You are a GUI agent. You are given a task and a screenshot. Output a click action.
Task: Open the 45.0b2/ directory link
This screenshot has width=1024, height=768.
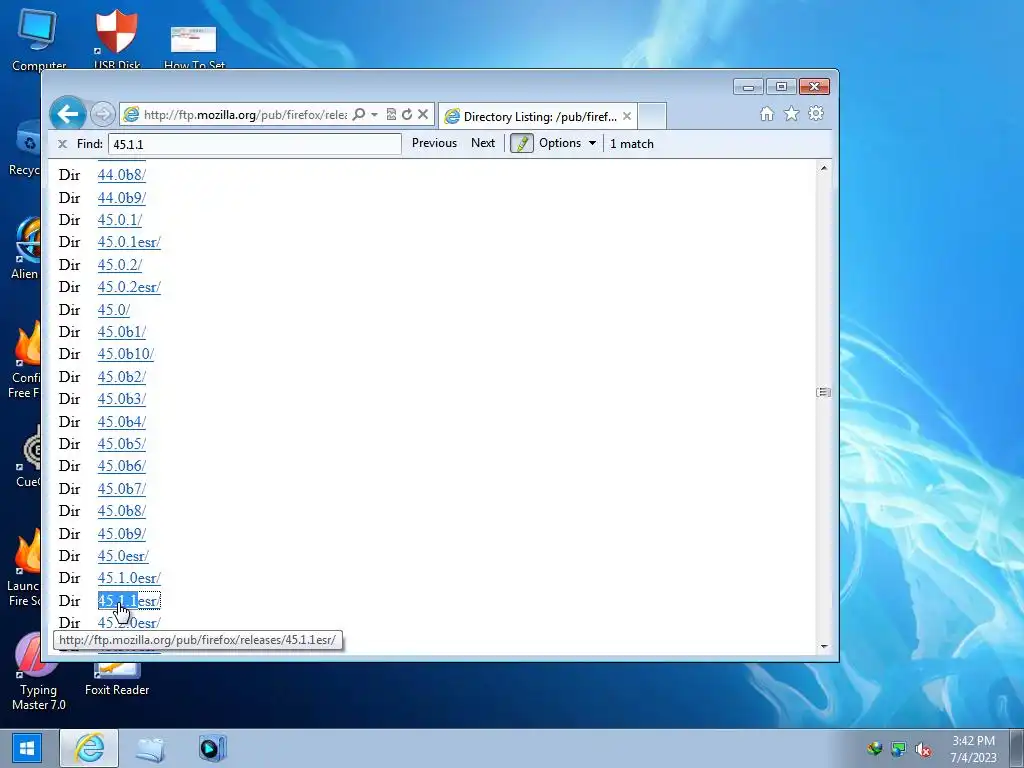click(121, 377)
